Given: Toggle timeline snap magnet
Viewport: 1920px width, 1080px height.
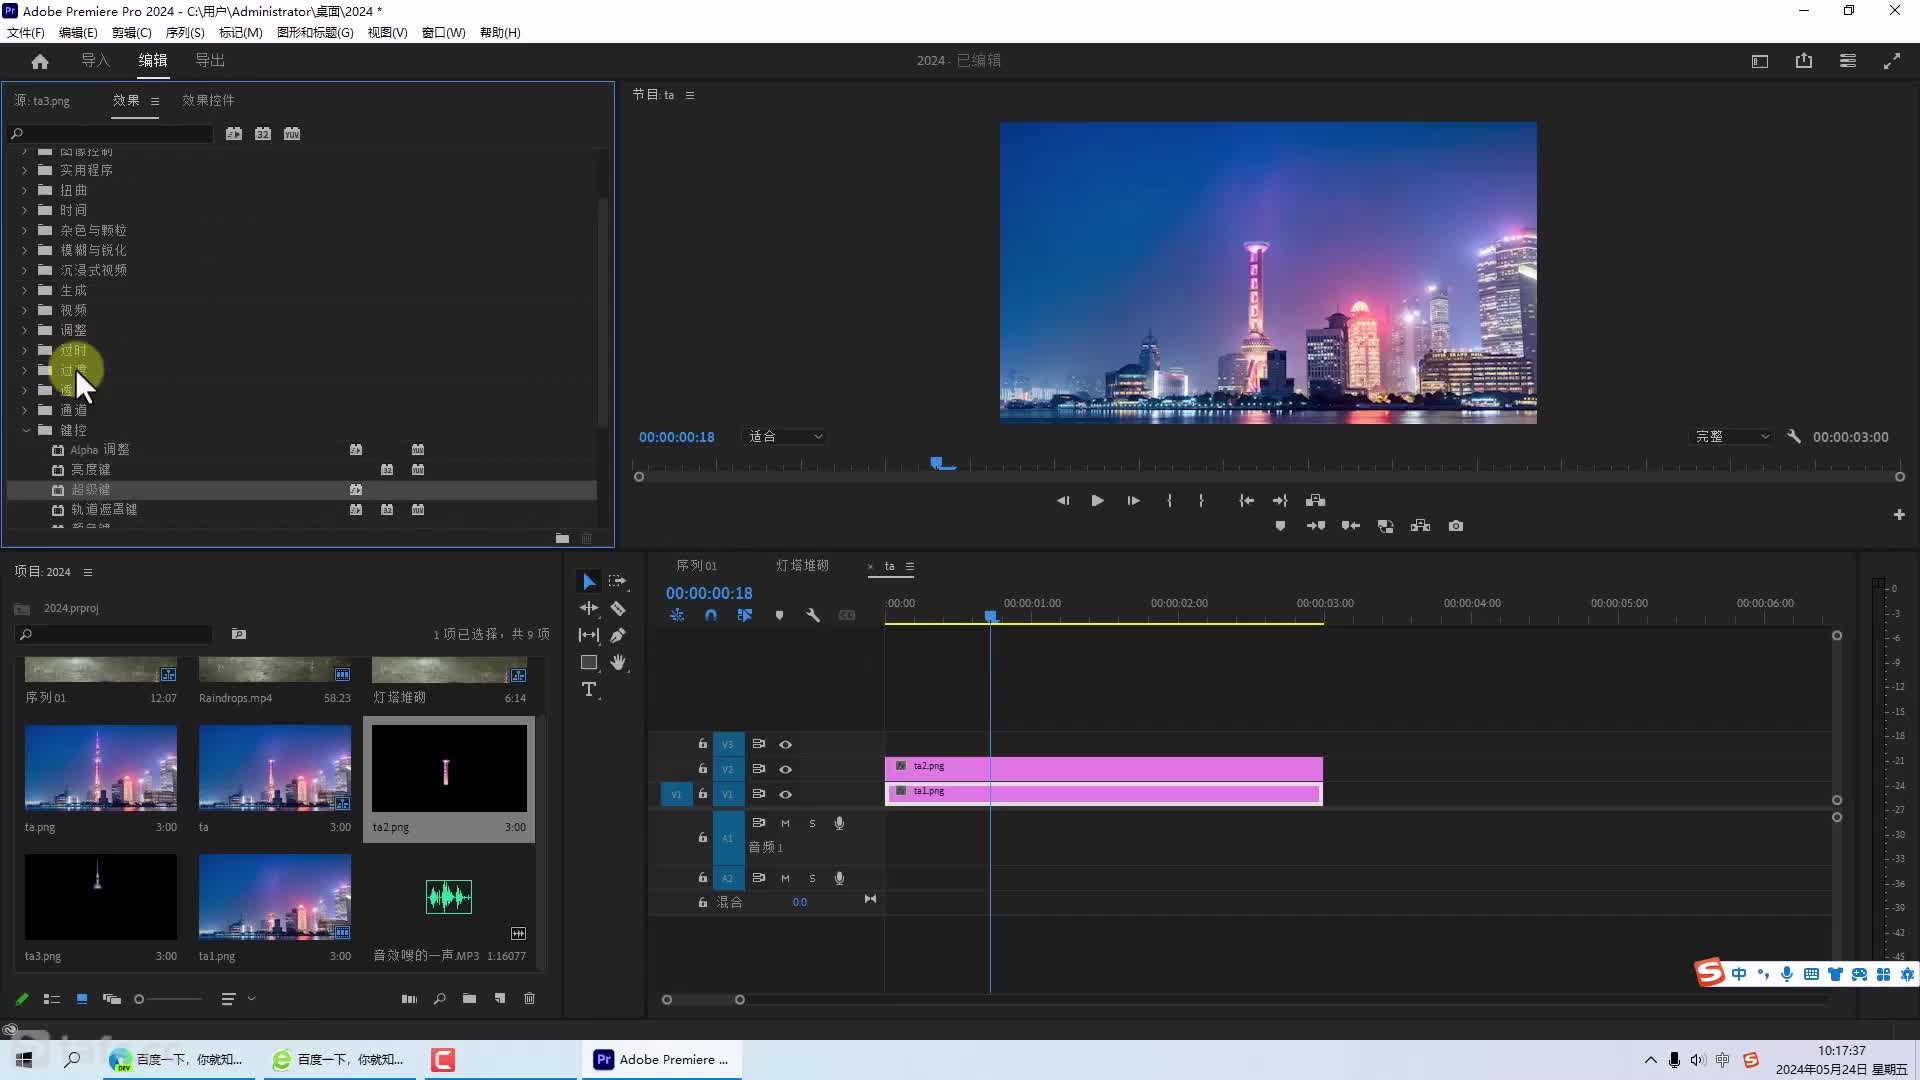Looking at the screenshot, I should [x=711, y=615].
